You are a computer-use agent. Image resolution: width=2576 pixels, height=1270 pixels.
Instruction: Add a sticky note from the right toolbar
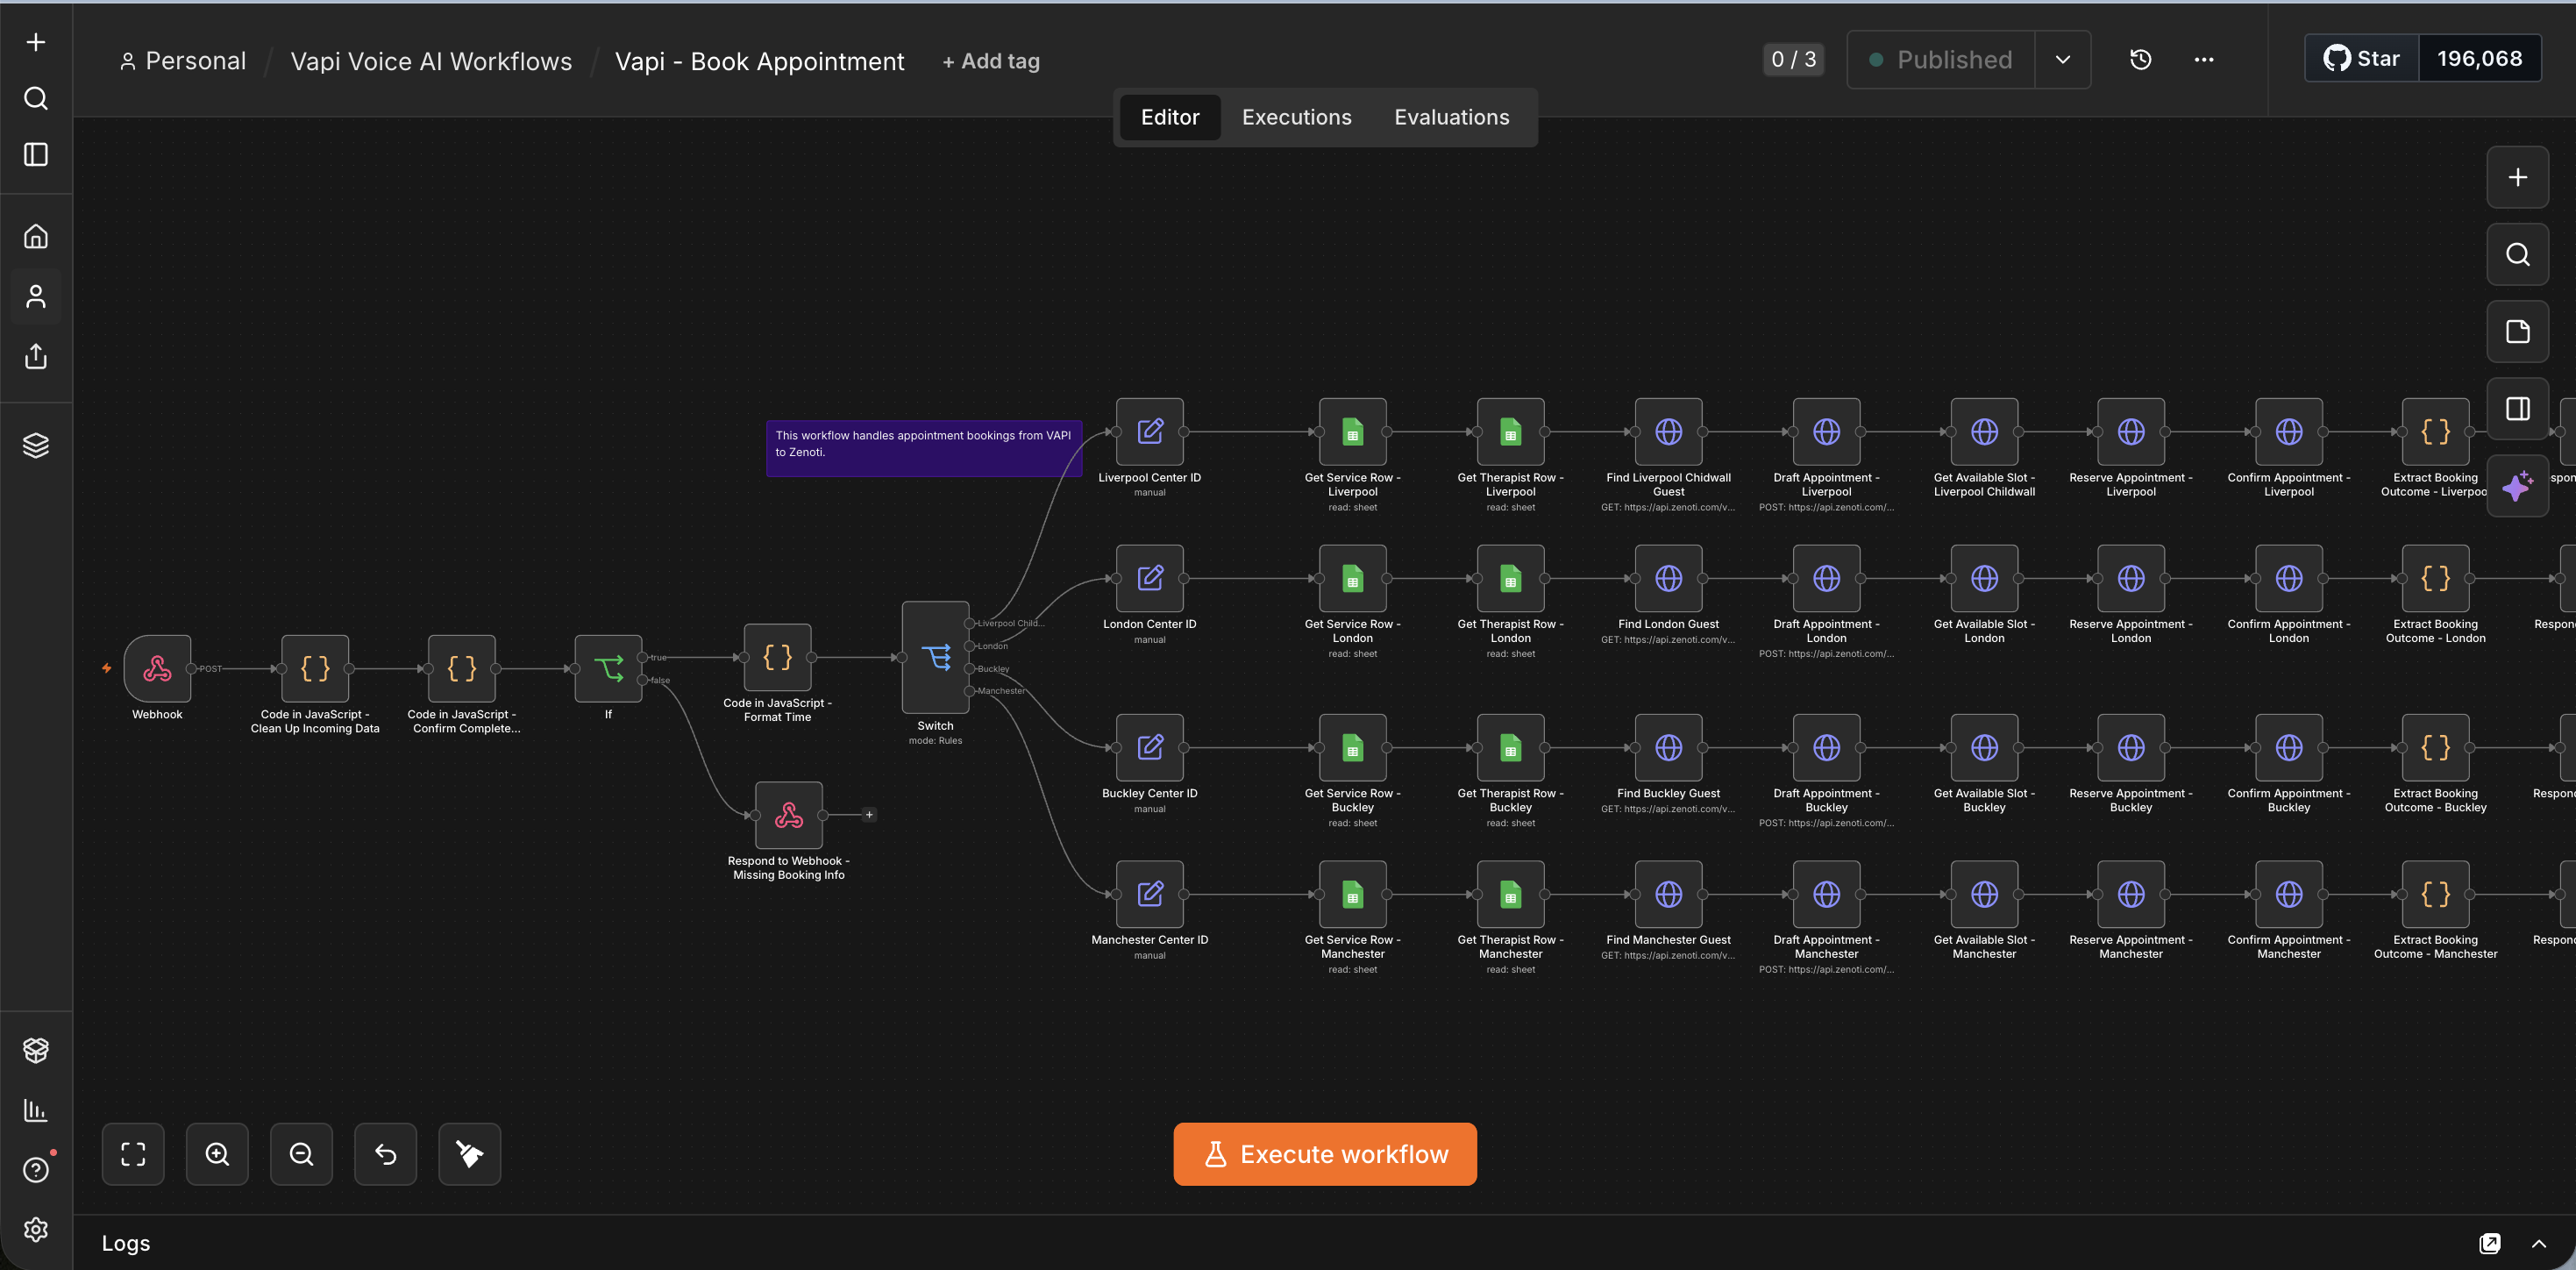(2517, 332)
